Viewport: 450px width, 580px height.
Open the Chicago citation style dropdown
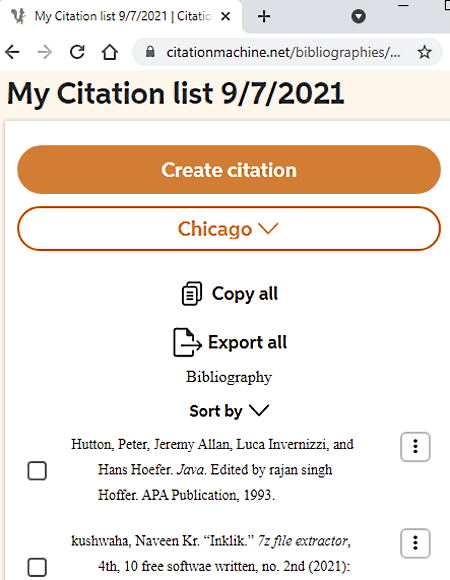229,229
